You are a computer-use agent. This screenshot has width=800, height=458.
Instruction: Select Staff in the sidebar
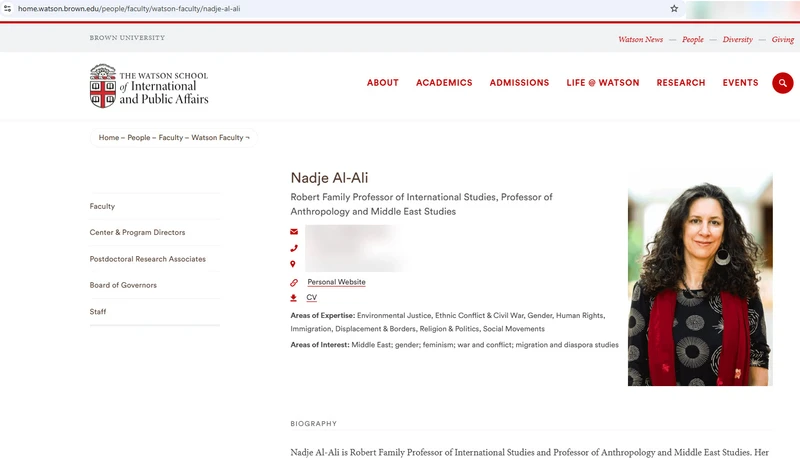pyautogui.click(x=98, y=312)
